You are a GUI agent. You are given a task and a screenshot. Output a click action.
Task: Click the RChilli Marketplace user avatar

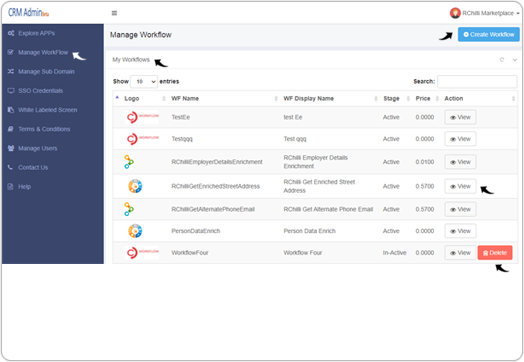455,13
